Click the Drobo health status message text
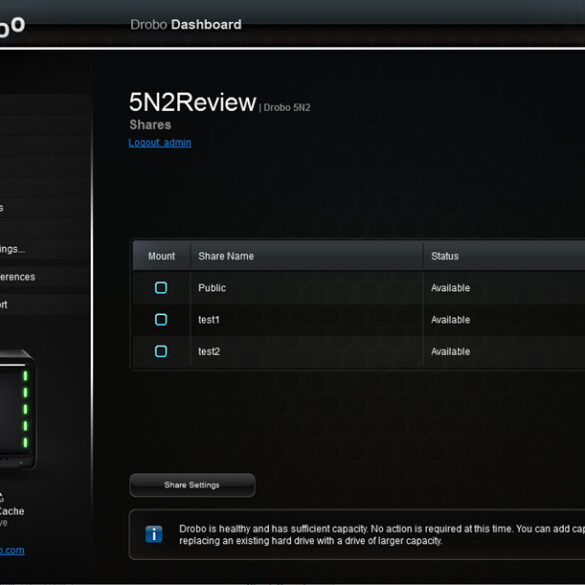585x585 pixels. click(x=382, y=535)
